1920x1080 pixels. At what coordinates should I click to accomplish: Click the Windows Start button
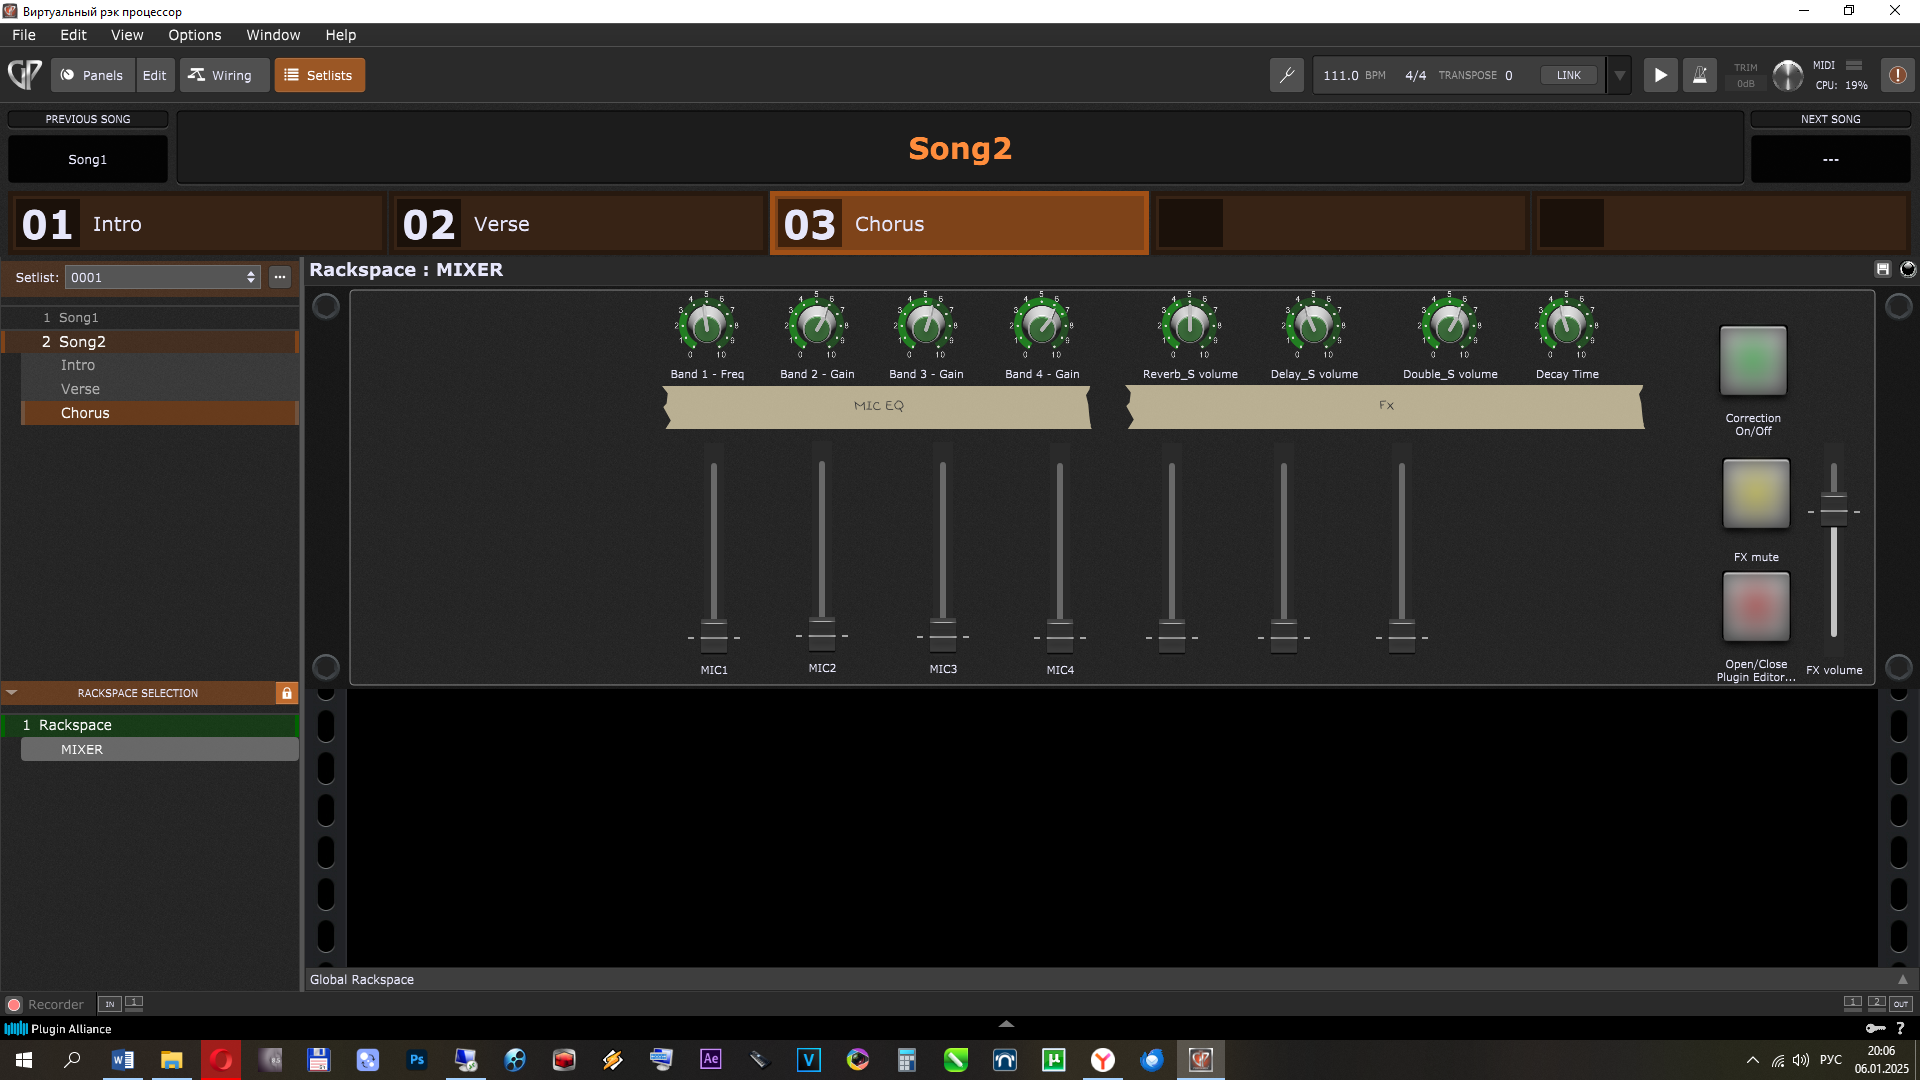pyautogui.click(x=24, y=1060)
